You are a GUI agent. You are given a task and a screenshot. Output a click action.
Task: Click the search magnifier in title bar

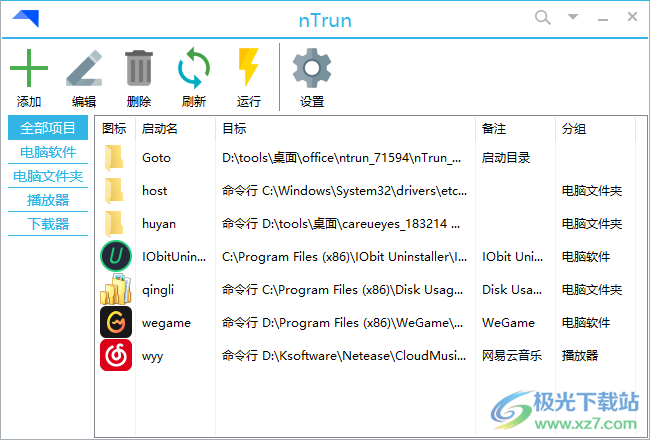tap(543, 17)
